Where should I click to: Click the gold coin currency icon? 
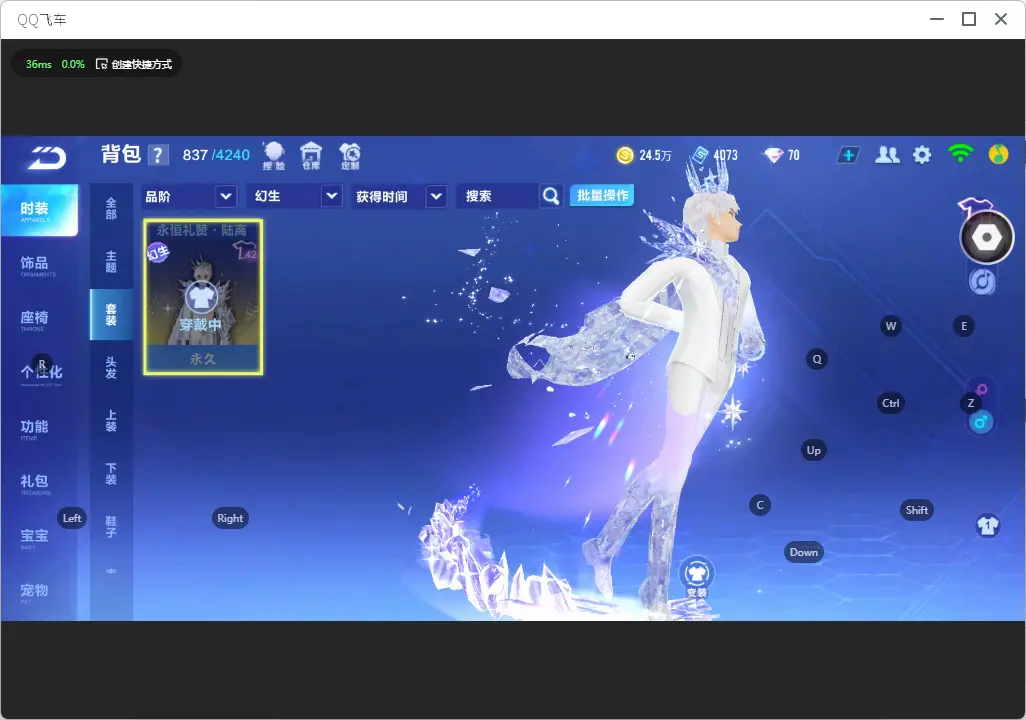[625, 155]
